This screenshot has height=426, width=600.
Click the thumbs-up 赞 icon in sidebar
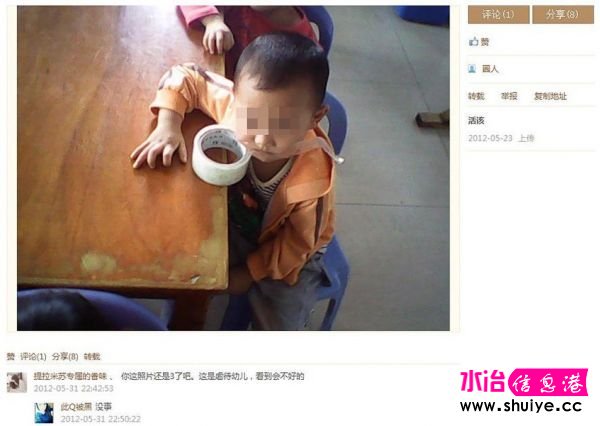coord(474,41)
